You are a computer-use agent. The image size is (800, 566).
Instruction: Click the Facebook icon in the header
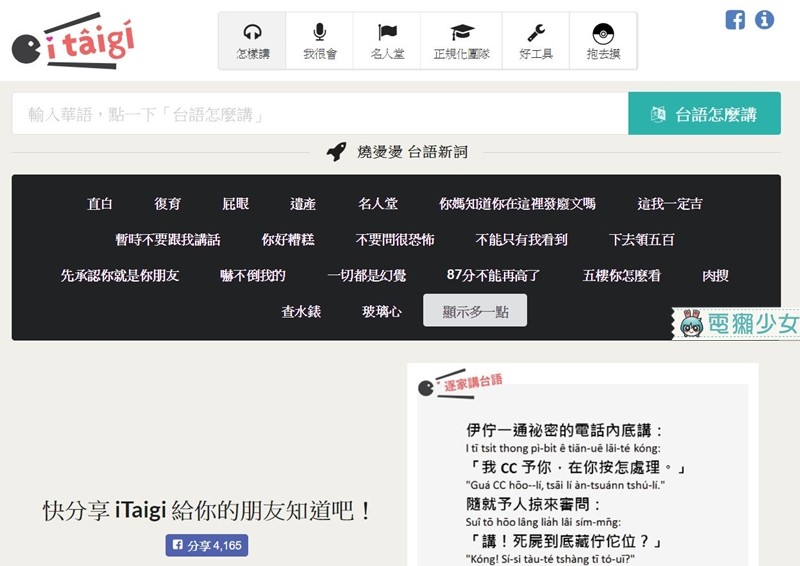point(735,20)
